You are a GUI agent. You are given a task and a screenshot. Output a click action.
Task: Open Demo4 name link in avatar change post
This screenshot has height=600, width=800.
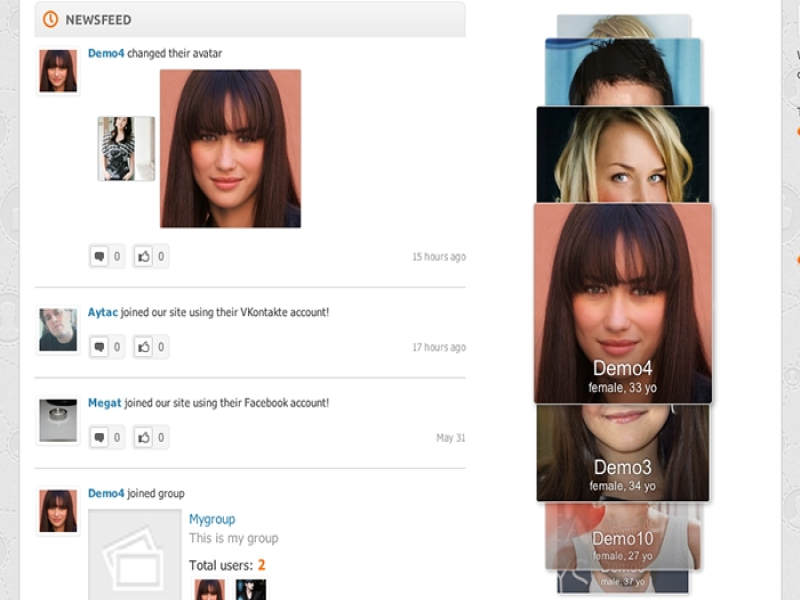tap(106, 53)
